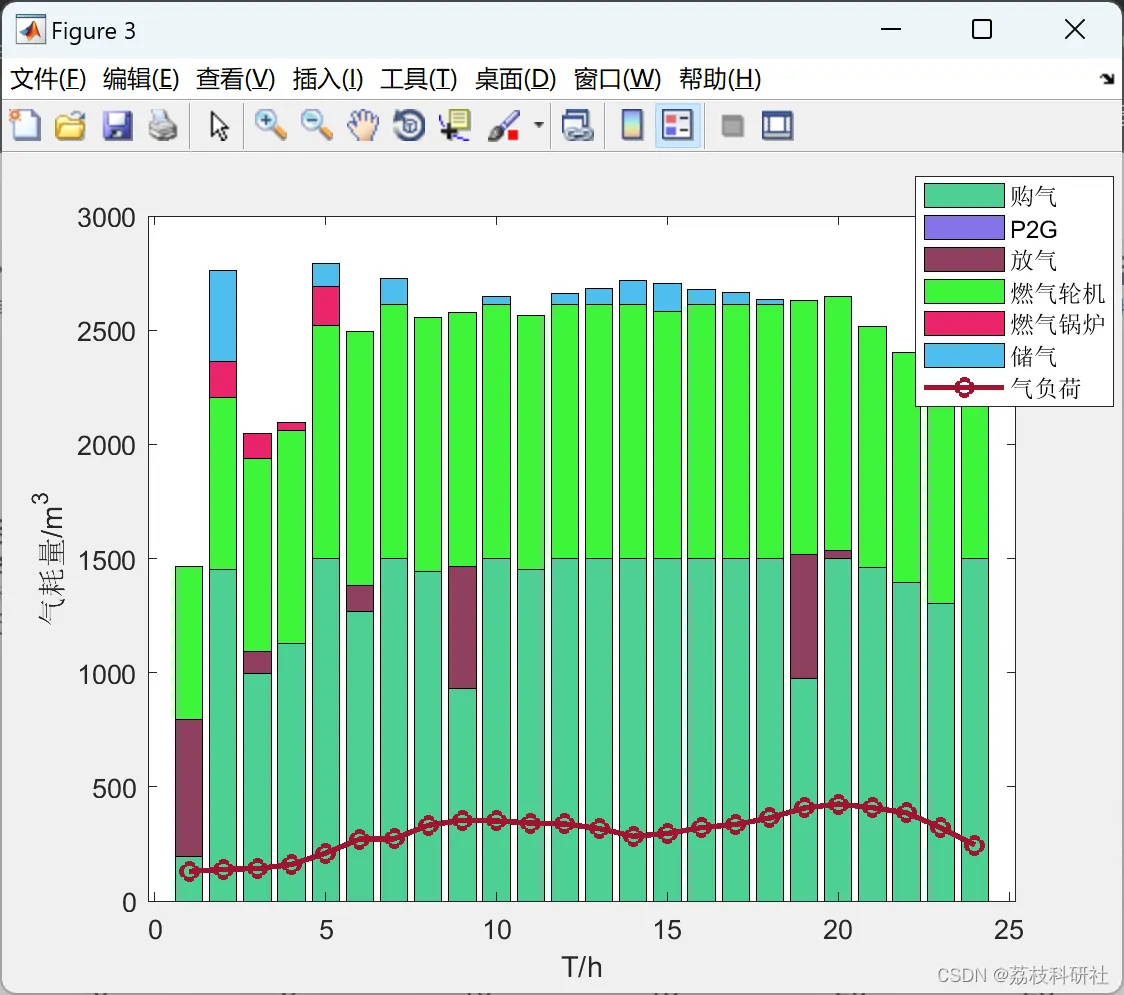Expand the Brush tool color dropdown arrow
The width and height of the screenshot is (1124, 995).
pos(538,125)
